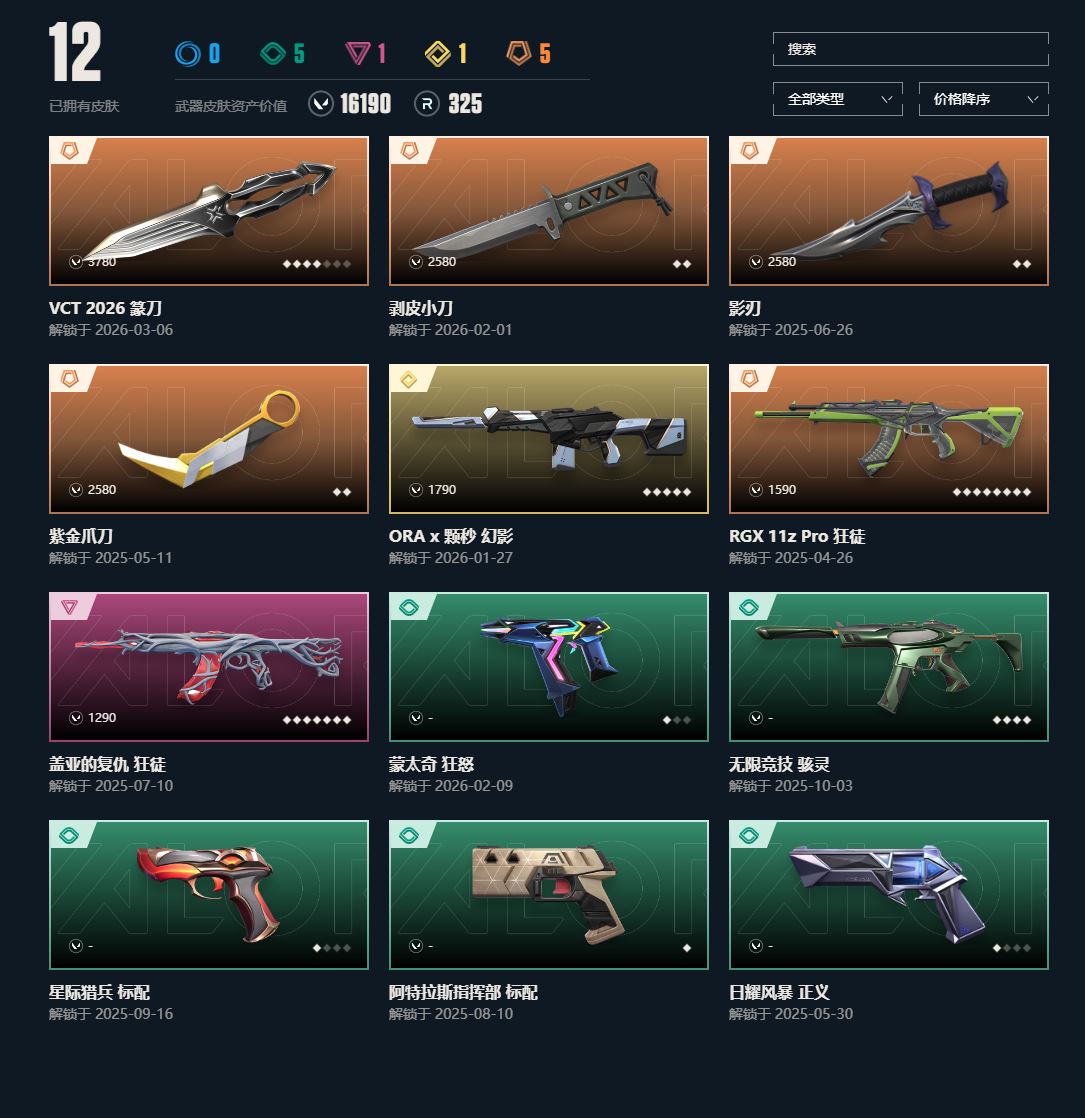Click the 星际猎兵 标配 skin name
The image size is (1085, 1118).
point(99,993)
